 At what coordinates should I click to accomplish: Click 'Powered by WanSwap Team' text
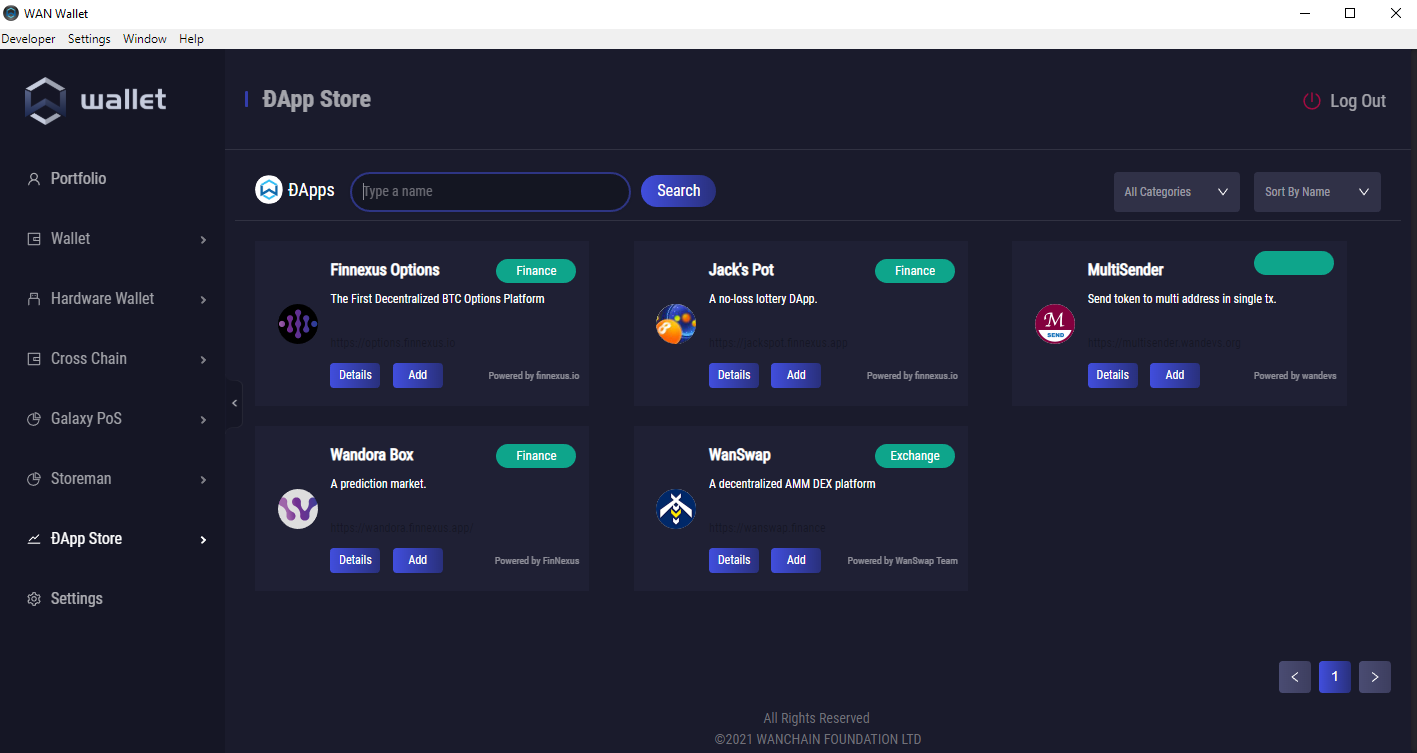pyautogui.click(x=903, y=561)
